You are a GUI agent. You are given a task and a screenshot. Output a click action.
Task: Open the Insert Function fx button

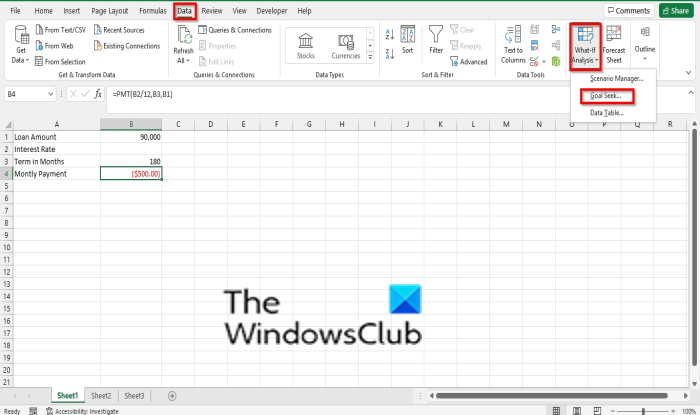click(98, 94)
